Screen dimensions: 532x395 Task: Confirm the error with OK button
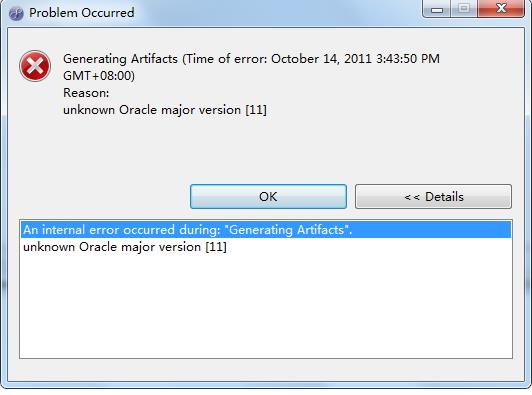(x=268, y=196)
